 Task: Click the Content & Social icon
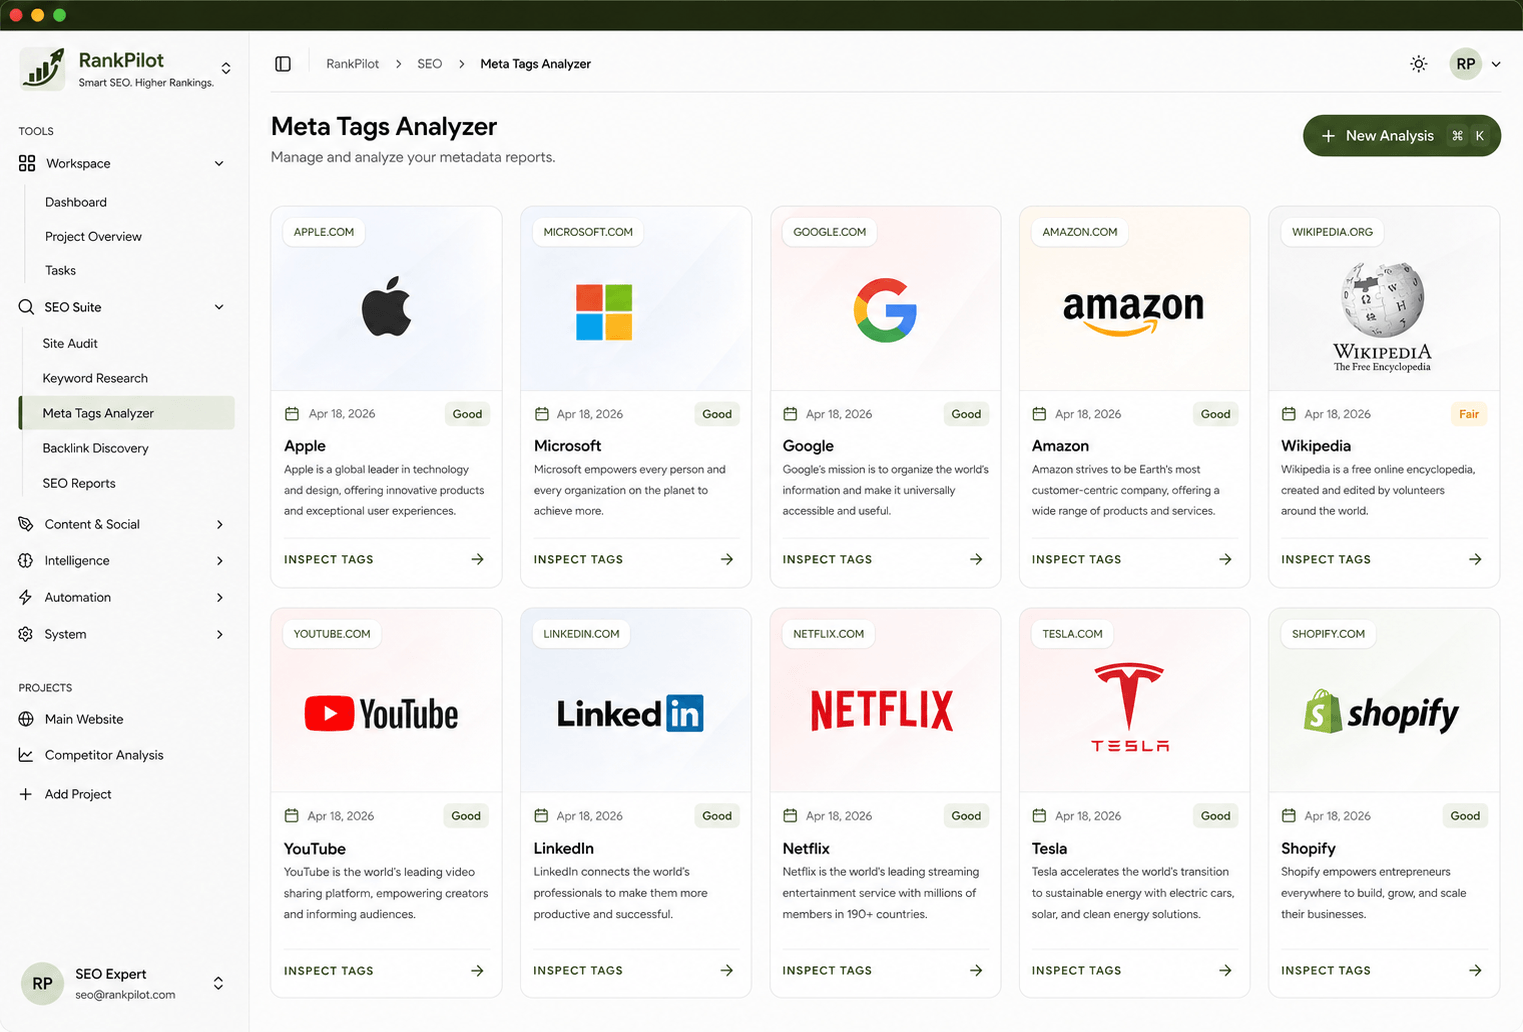click(26, 524)
